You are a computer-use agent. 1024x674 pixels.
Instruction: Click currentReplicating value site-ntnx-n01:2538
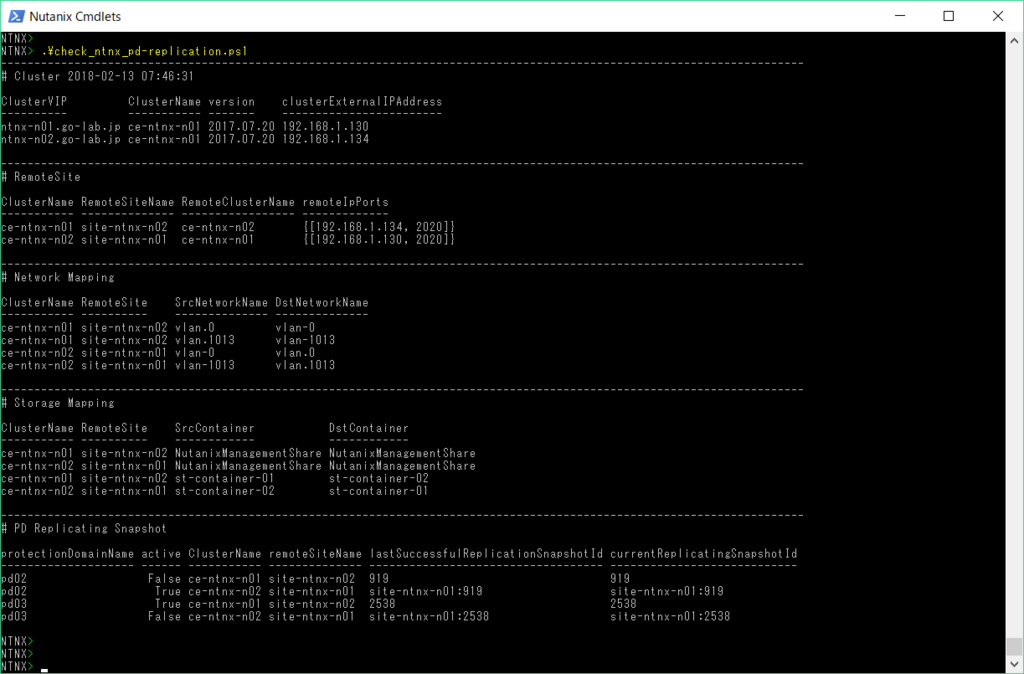point(670,616)
